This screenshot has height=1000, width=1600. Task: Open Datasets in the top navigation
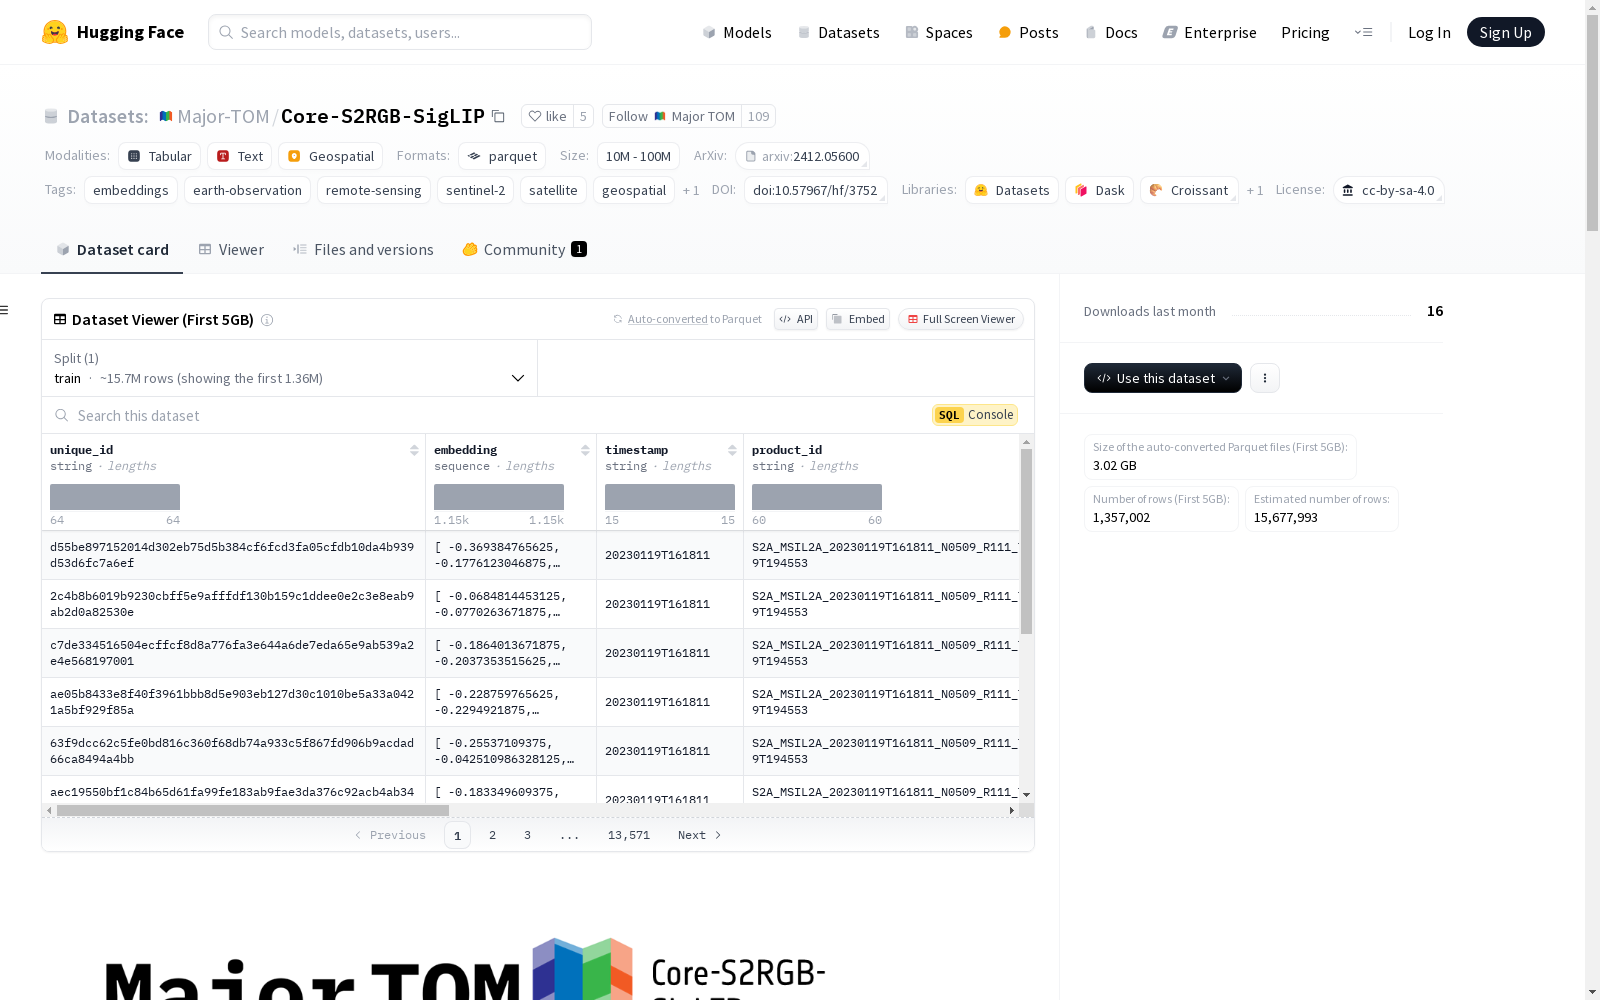(838, 32)
